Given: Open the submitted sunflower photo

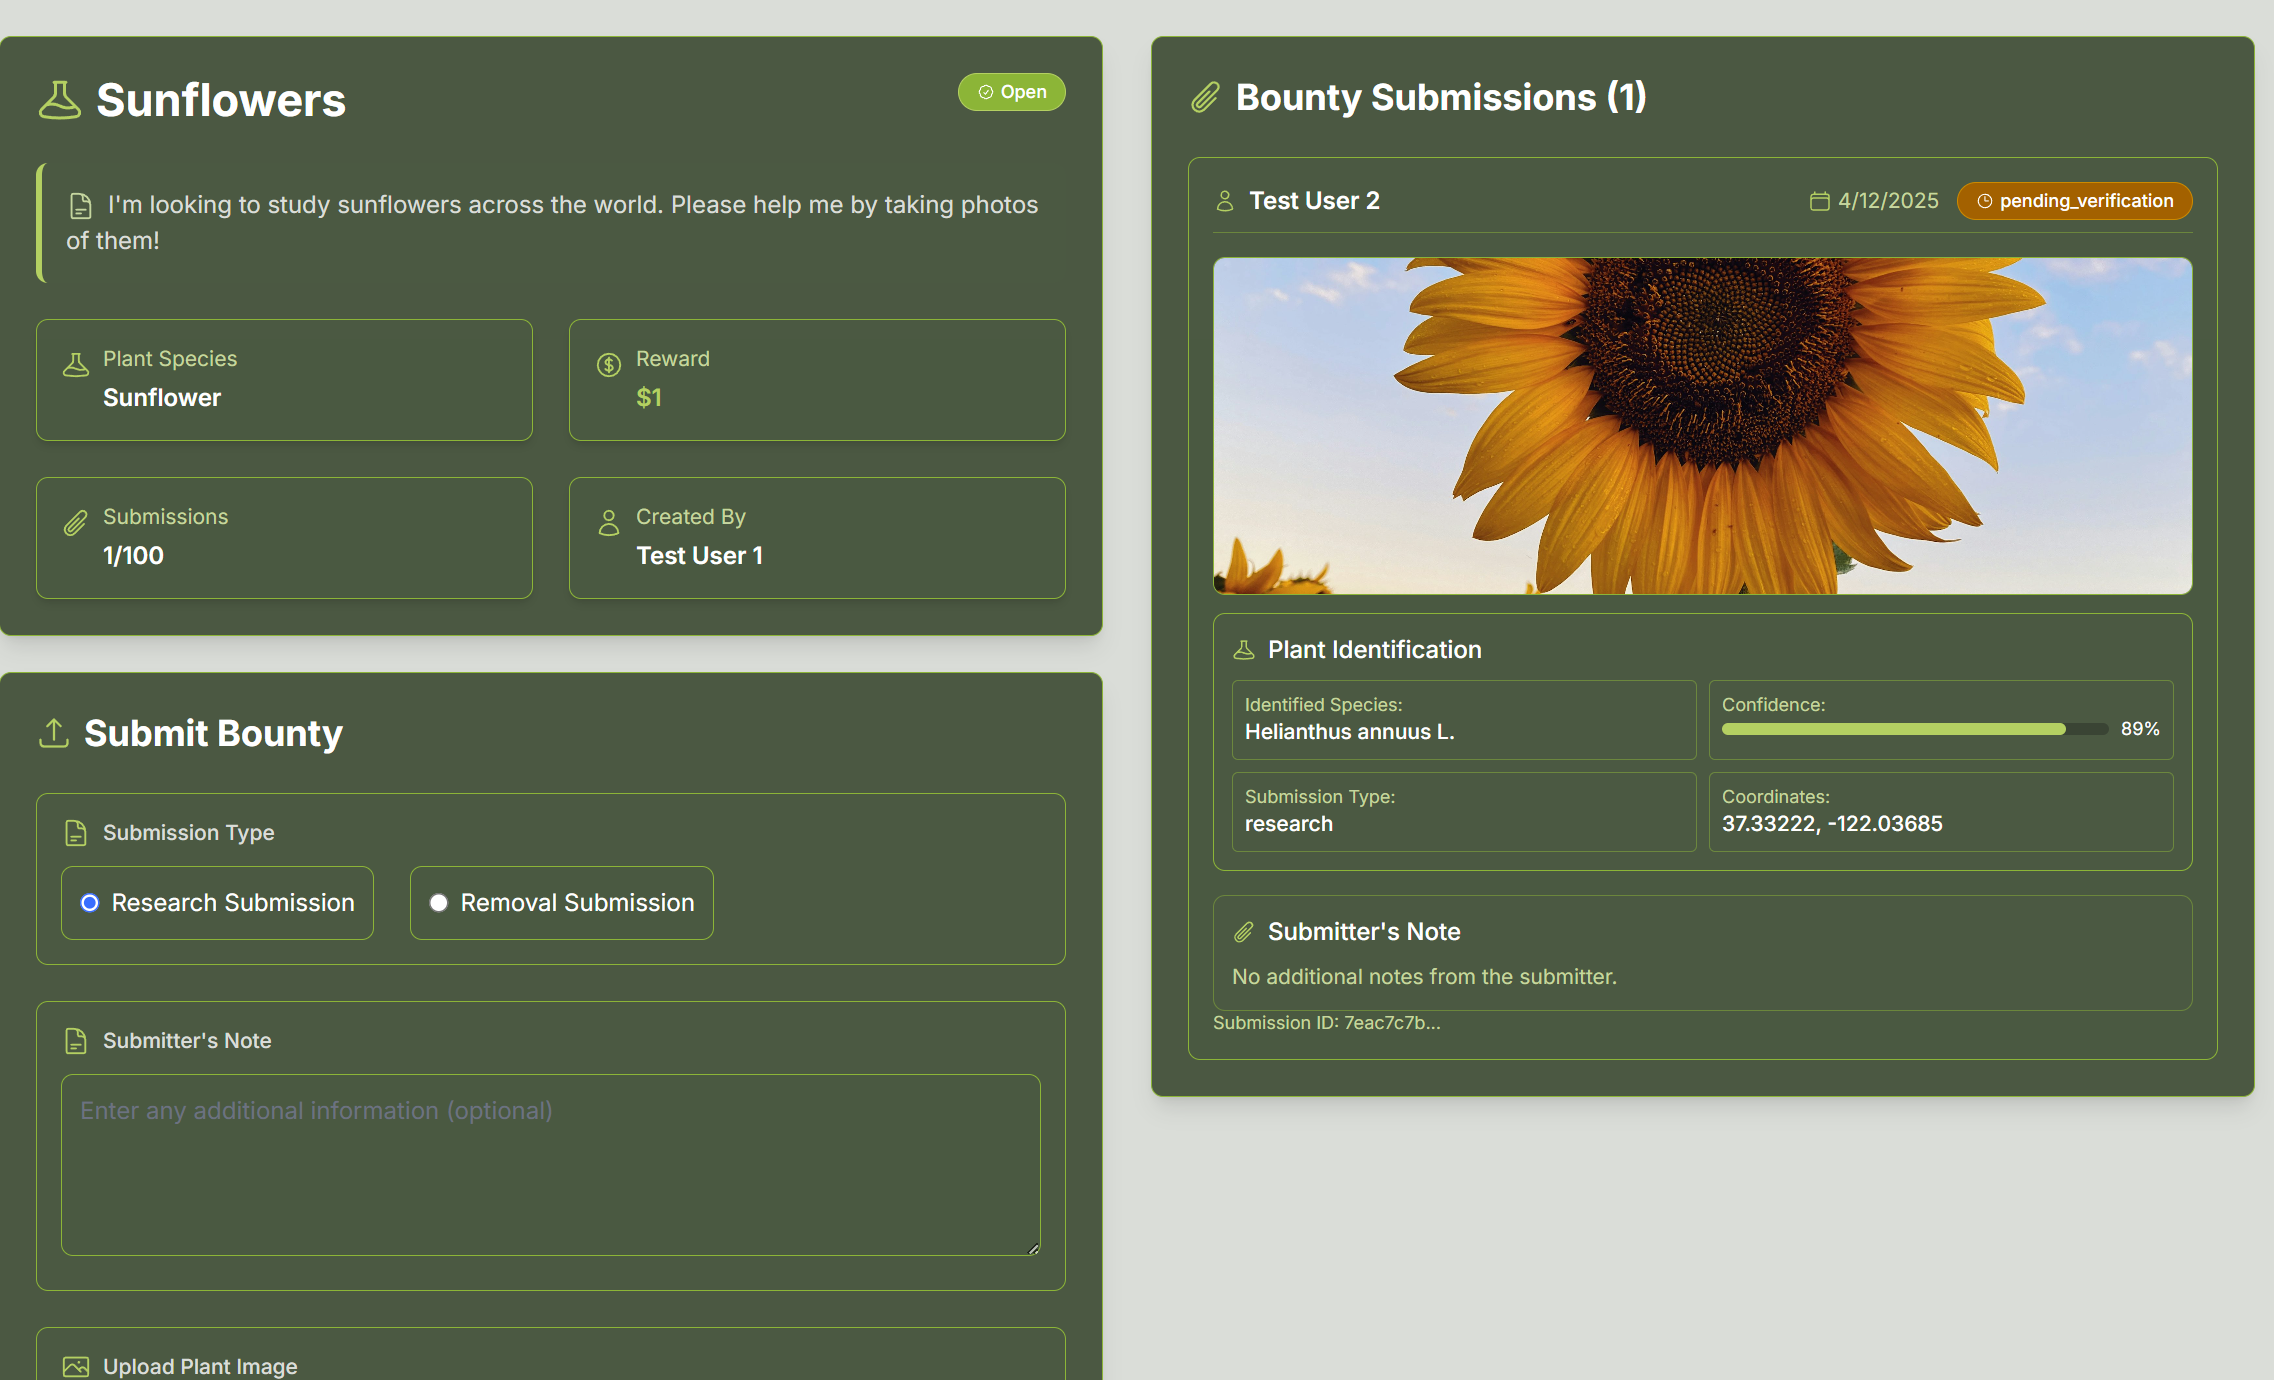Looking at the screenshot, I should [1702, 425].
